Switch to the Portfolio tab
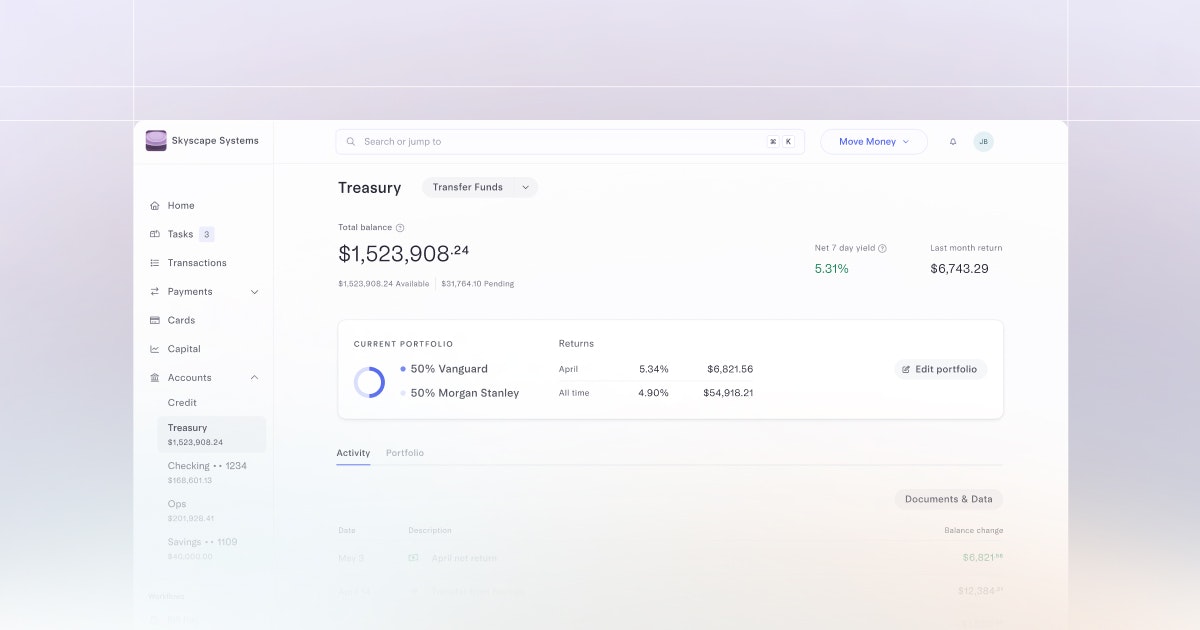Viewport: 1200px width, 630px height. pyautogui.click(x=405, y=452)
